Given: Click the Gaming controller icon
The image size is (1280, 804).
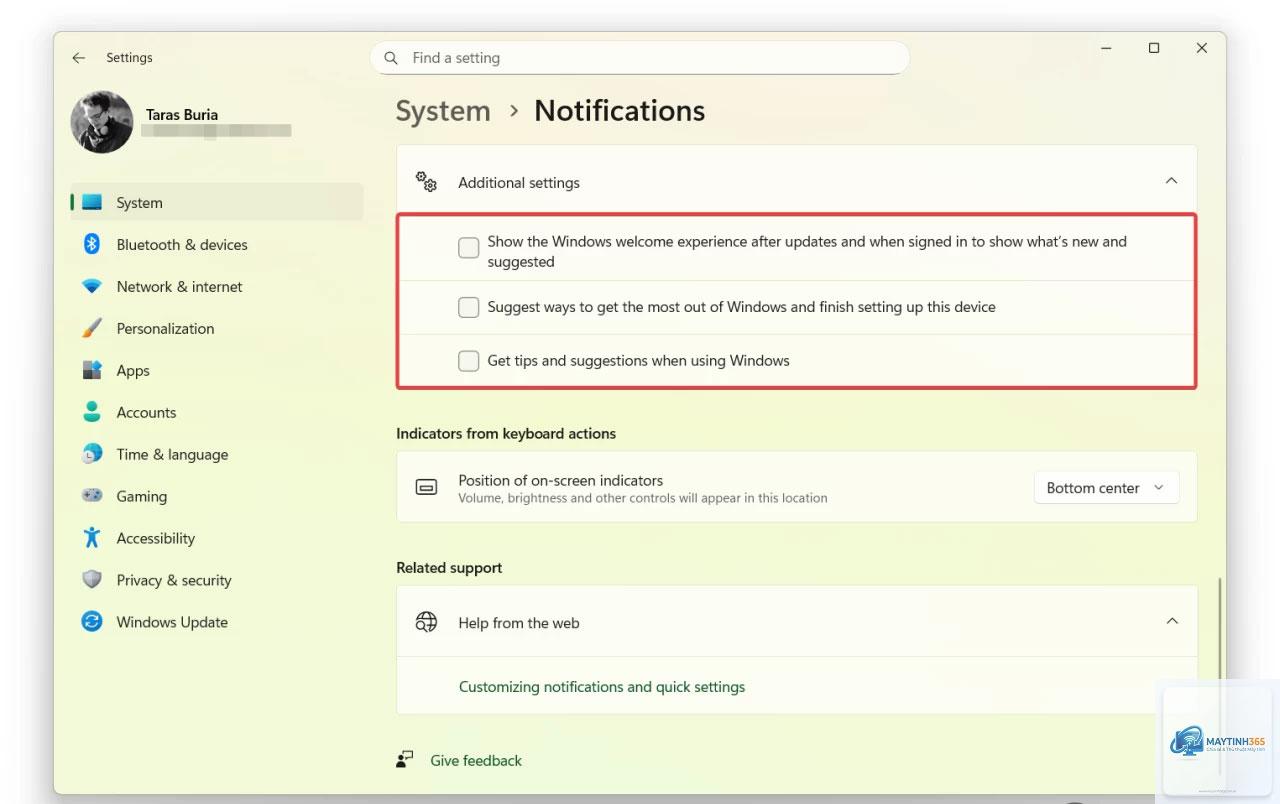Looking at the screenshot, I should [92, 496].
